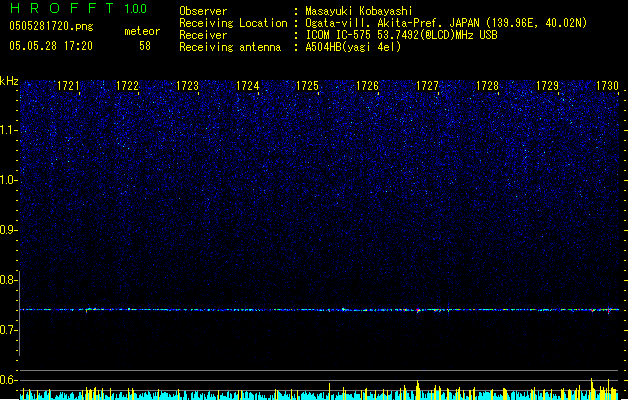Click the 1721 time marker
Screen dimensions: 629x400
click(68, 86)
